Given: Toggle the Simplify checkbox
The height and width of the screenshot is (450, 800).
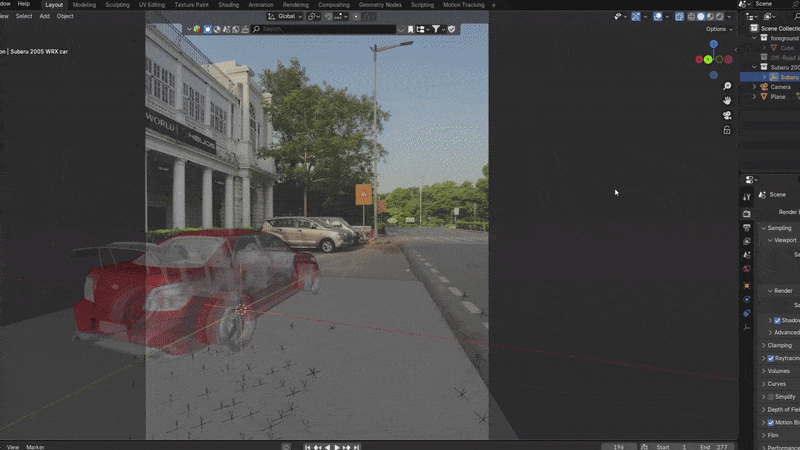Looking at the screenshot, I should pyautogui.click(x=771, y=397).
